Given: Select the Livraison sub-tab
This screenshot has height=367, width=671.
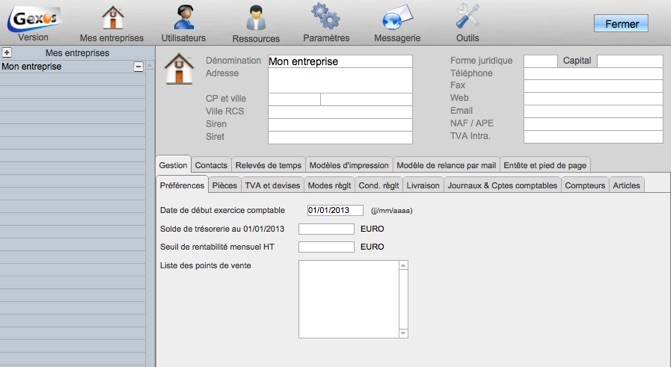Looking at the screenshot, I should click(x=423, y=185).
